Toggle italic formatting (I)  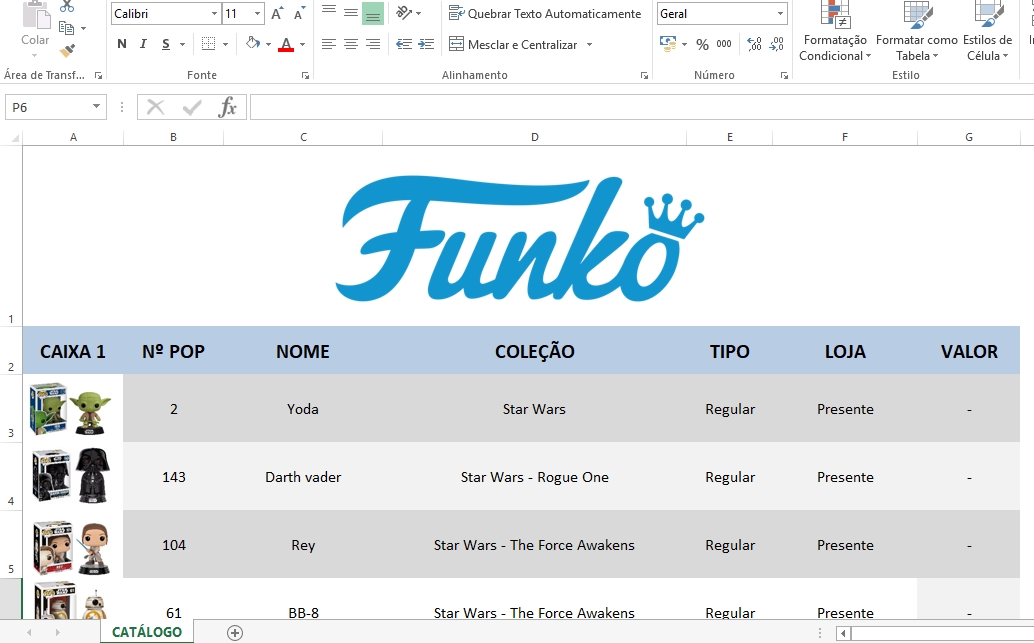tap(144, 44)
